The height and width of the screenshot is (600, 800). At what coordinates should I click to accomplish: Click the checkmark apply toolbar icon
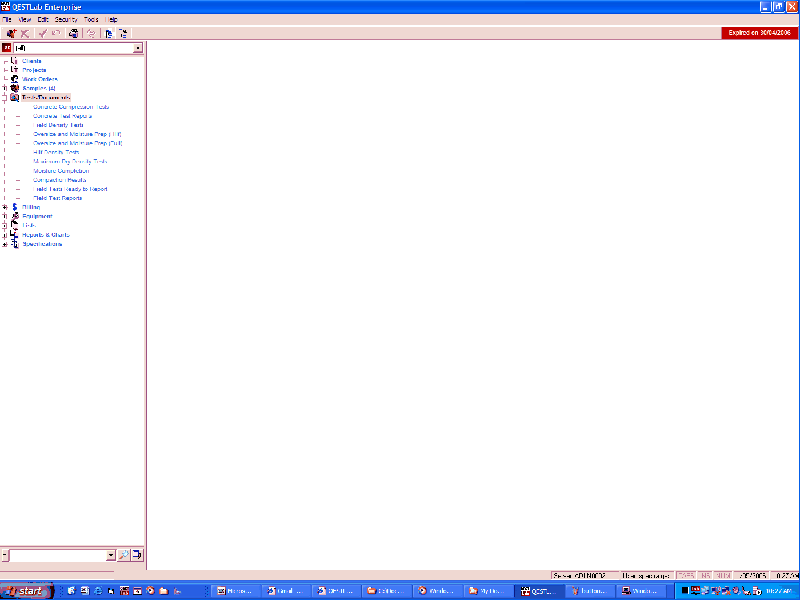click(x=41, y=33)
